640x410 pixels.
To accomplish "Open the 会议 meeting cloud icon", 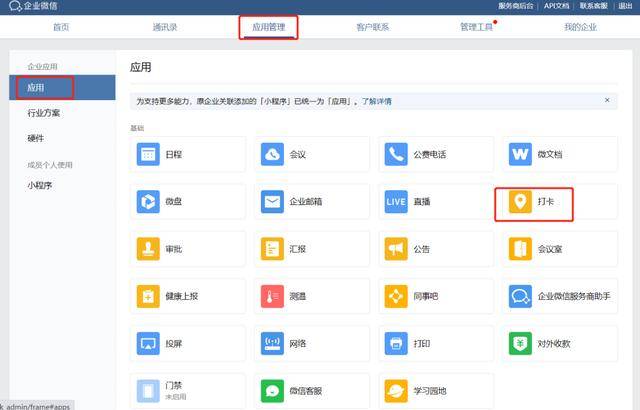I will point(272,154).
